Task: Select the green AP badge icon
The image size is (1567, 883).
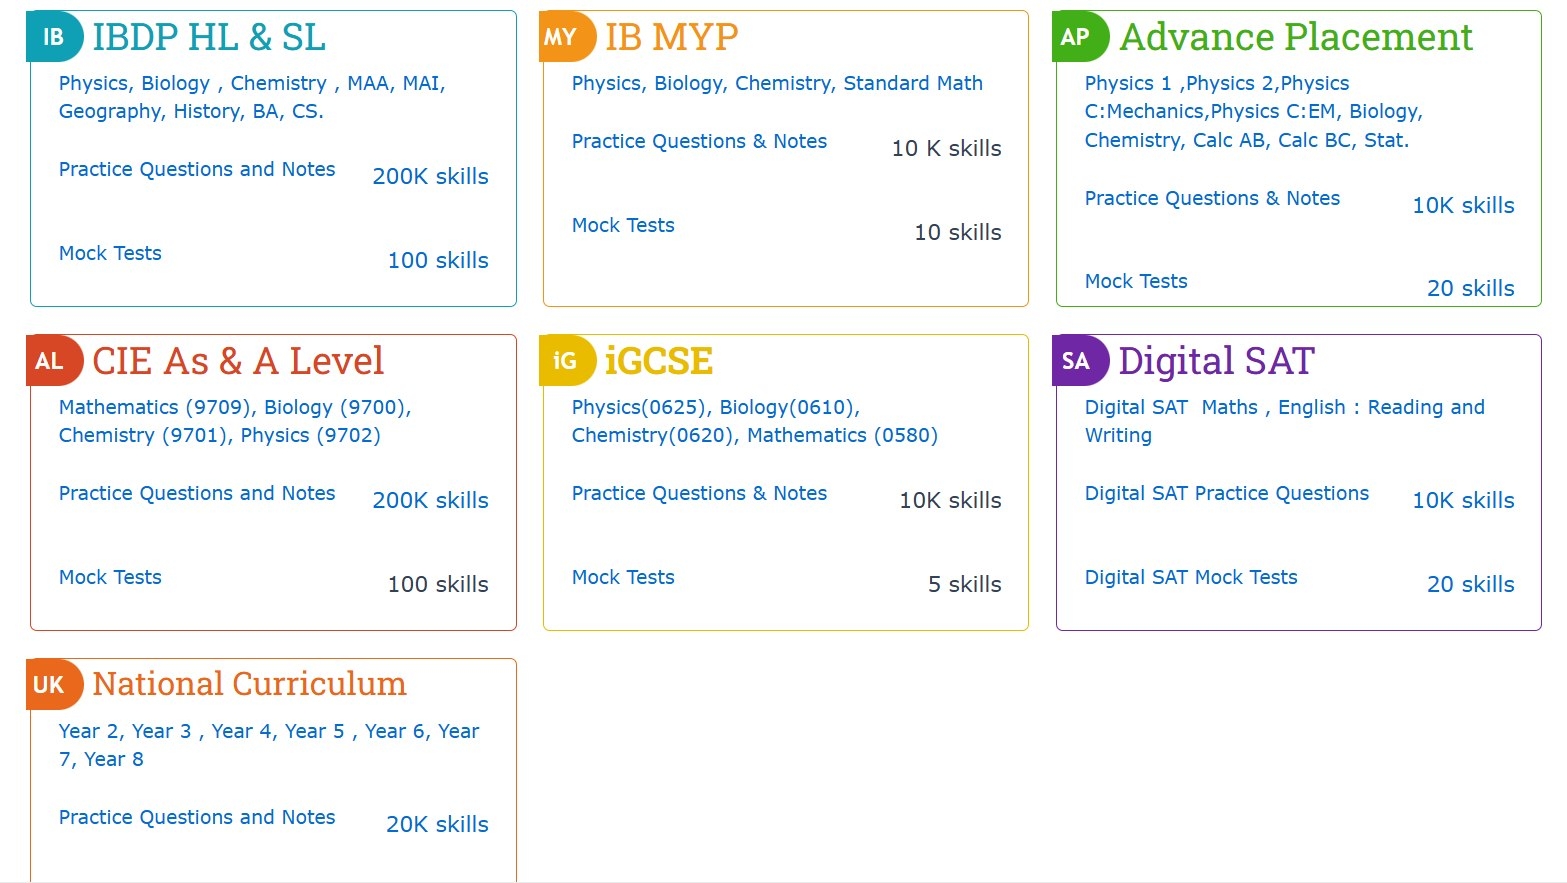Action: (x=1080, y=37)
